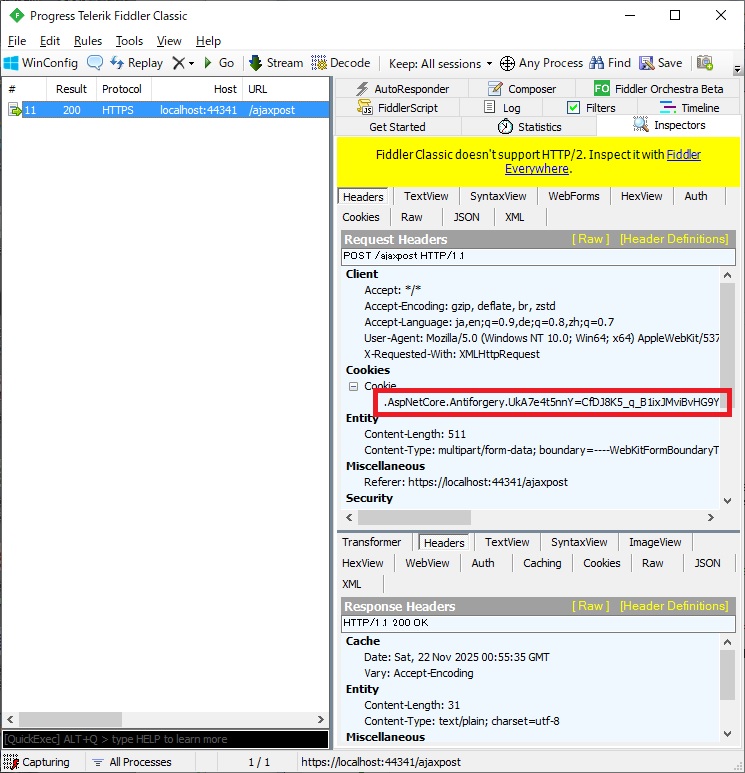Click the Remove X toolbar icon
The image size is (745, 773).
pos(178,63)
